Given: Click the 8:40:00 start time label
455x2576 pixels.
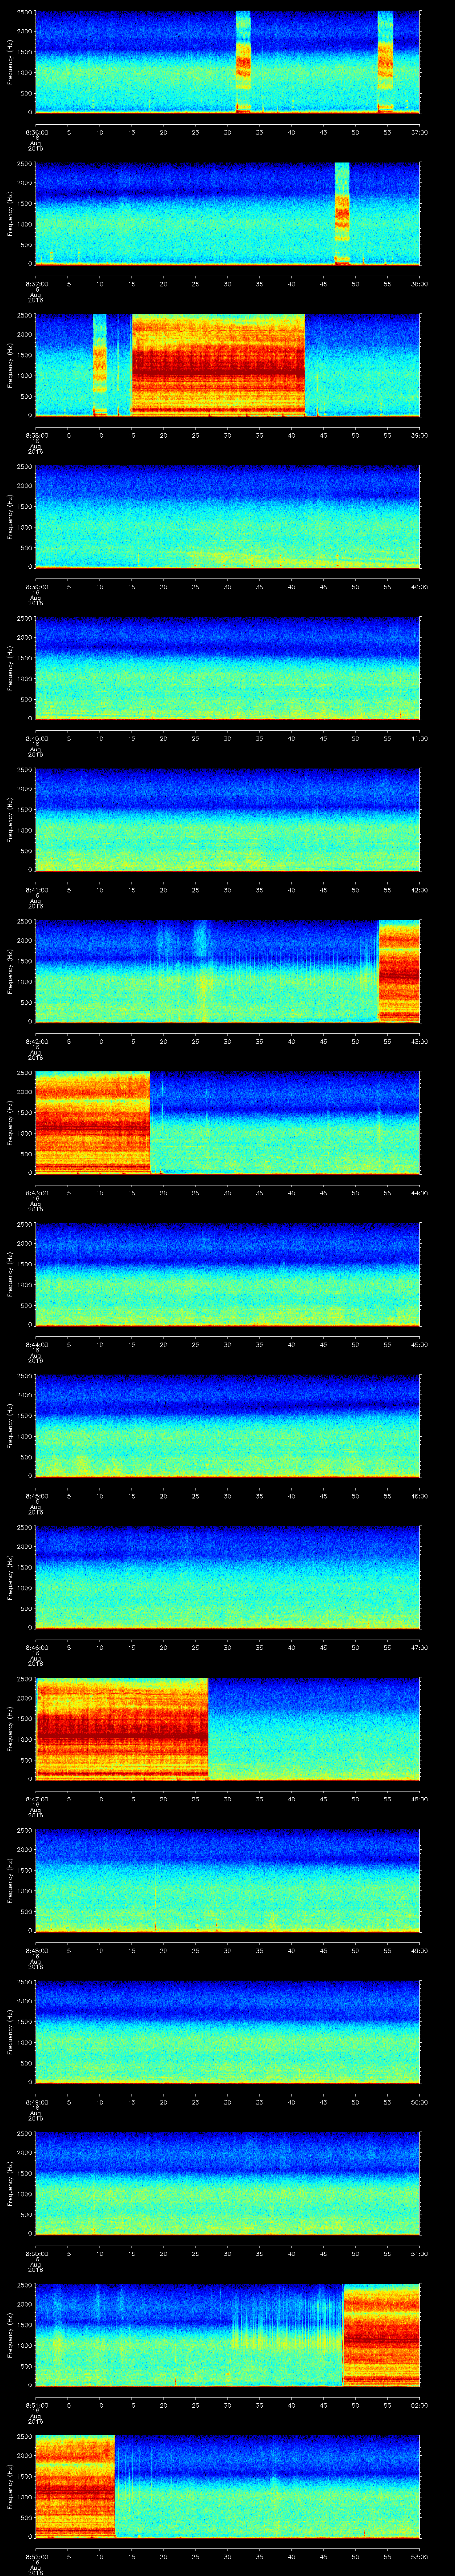Looking at the screenshot, I should point(36,738).
